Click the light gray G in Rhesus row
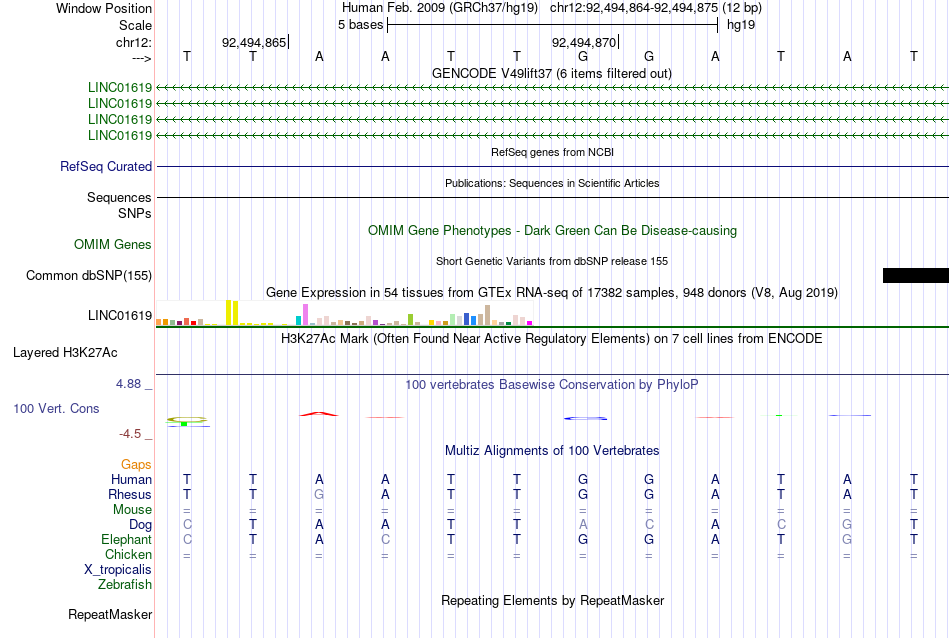 (319, 495)
